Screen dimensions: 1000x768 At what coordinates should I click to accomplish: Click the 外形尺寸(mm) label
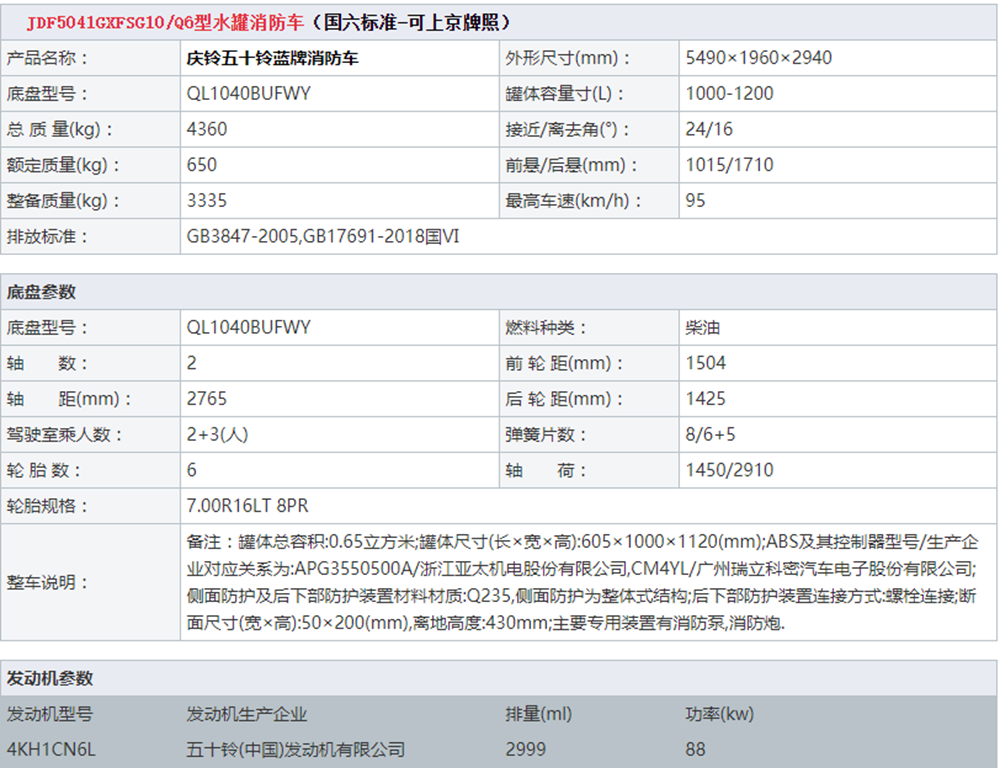pyautogui.click(x=568, y=59)
